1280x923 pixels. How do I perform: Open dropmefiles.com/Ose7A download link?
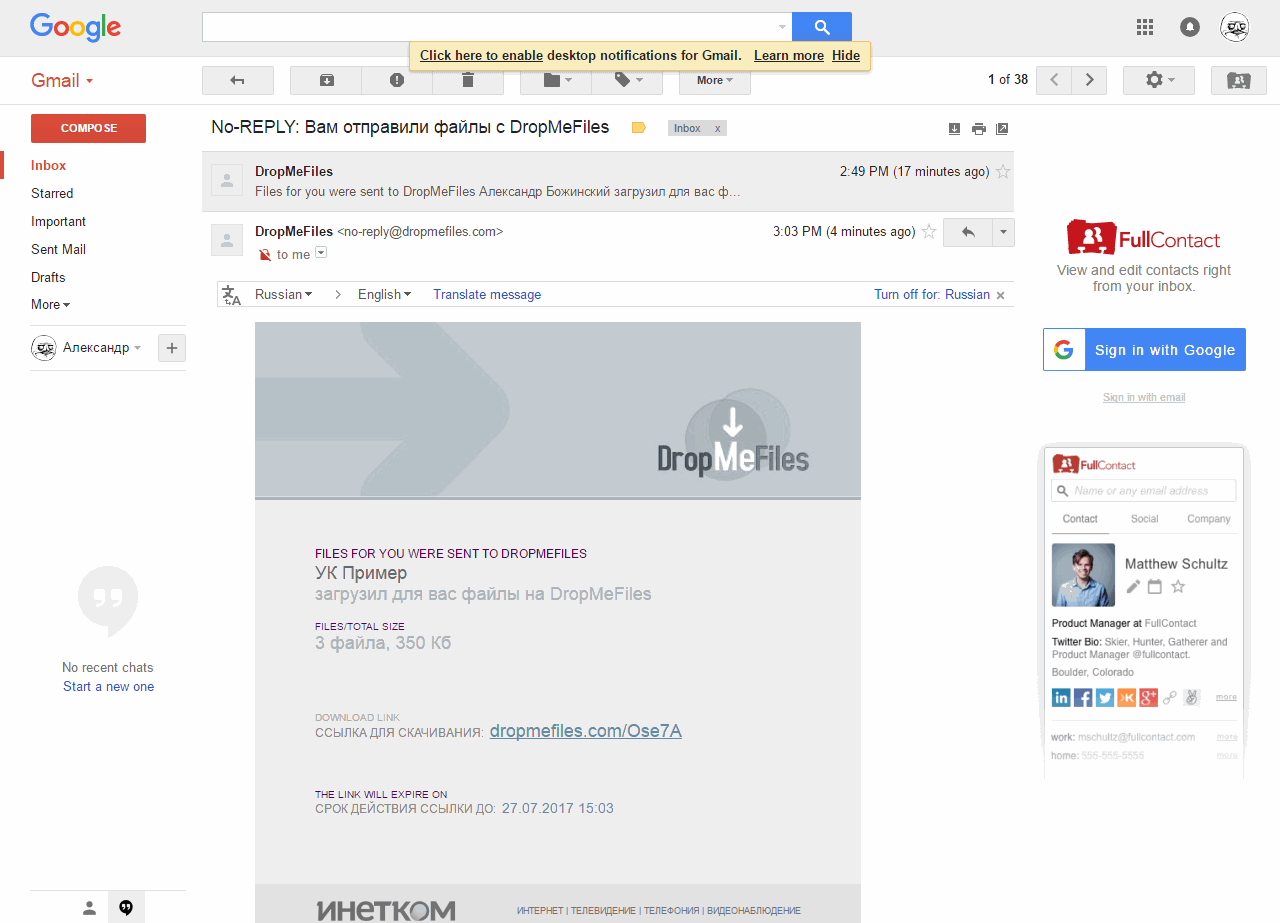[586, 731]
